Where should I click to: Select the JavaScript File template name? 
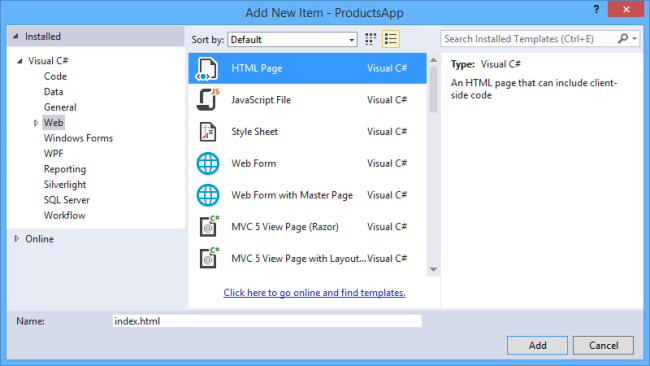[261, 100]
